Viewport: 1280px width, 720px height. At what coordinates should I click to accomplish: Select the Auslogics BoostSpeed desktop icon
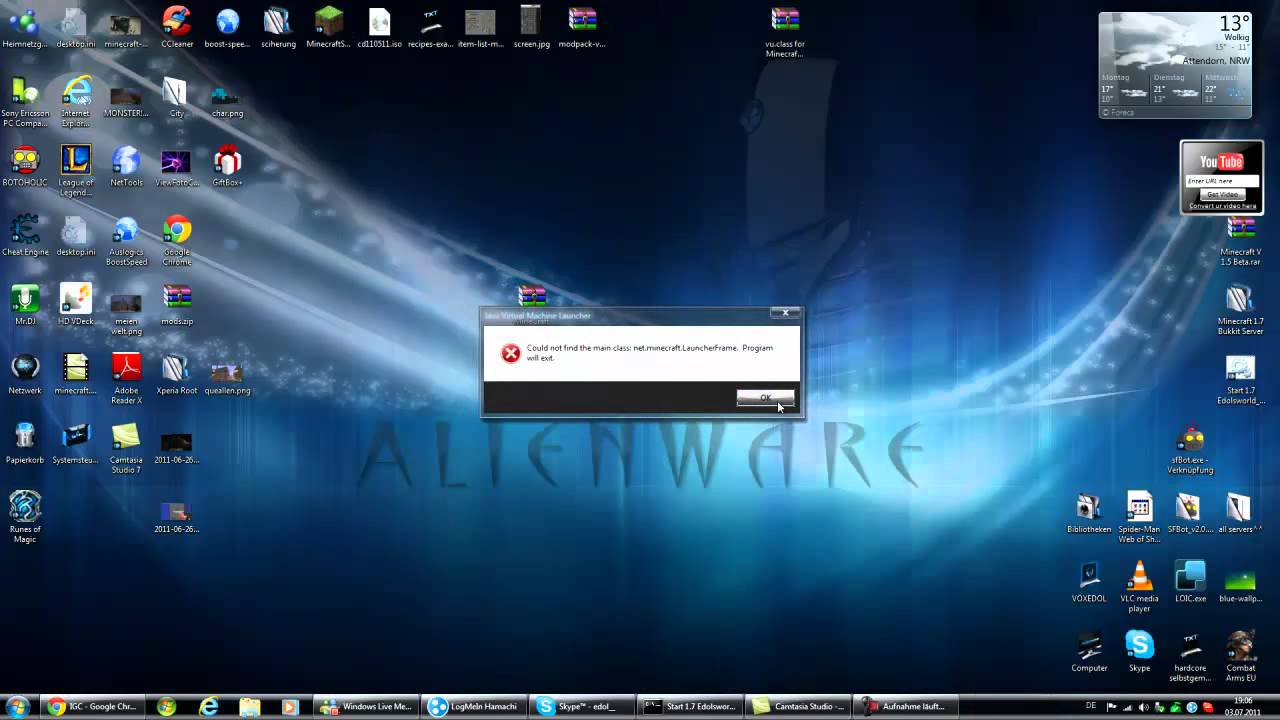point(126,241)
